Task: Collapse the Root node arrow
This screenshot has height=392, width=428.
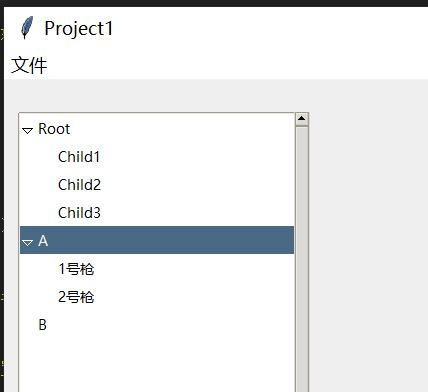Action: pos(27,131)
